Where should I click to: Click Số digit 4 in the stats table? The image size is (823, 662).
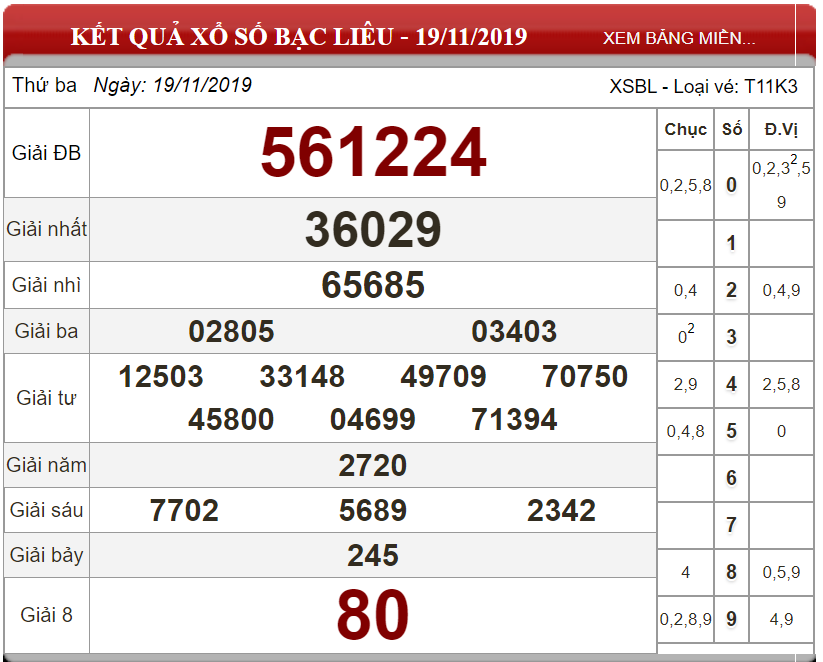732,384
